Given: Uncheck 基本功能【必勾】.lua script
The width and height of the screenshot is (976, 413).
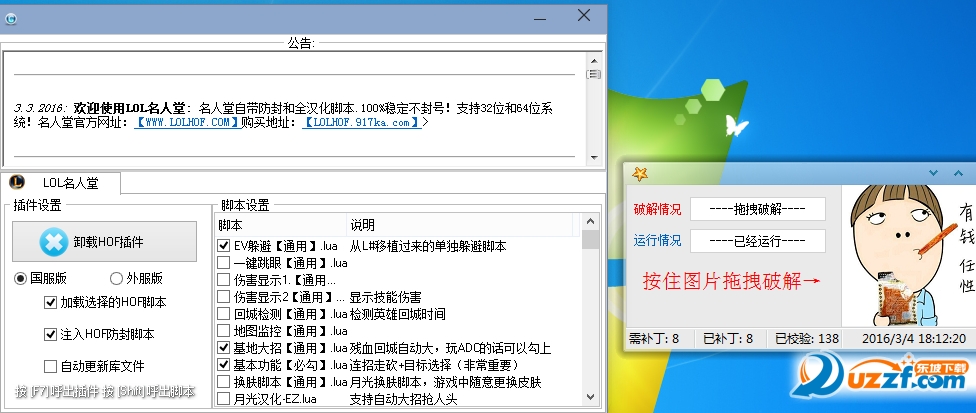Looking at the screenshot, I should tap(223, 364).
